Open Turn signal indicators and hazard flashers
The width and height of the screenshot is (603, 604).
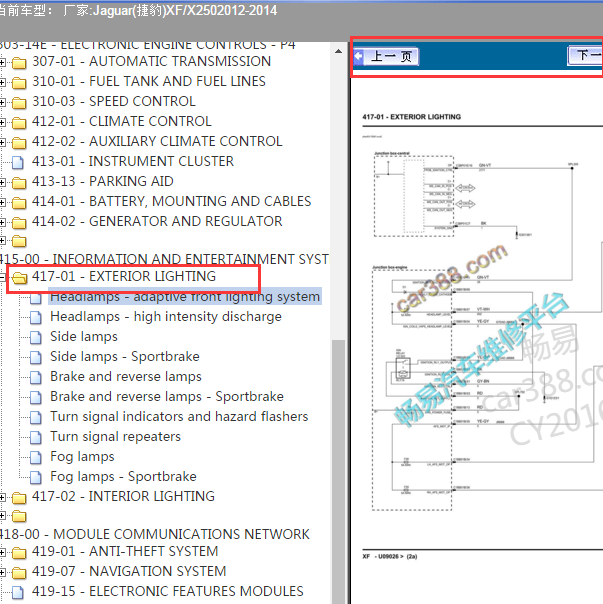click(179, 417)
